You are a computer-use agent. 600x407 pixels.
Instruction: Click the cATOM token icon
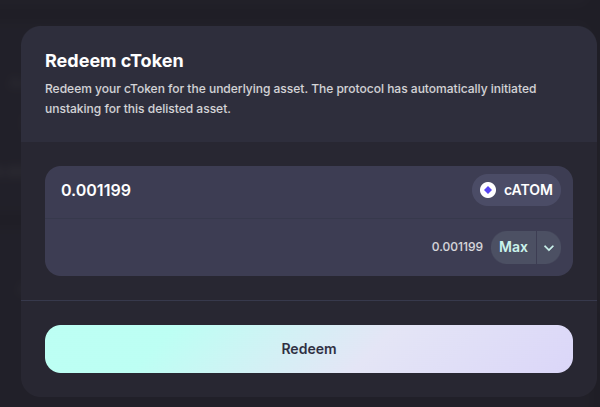[x=488, y=190]
